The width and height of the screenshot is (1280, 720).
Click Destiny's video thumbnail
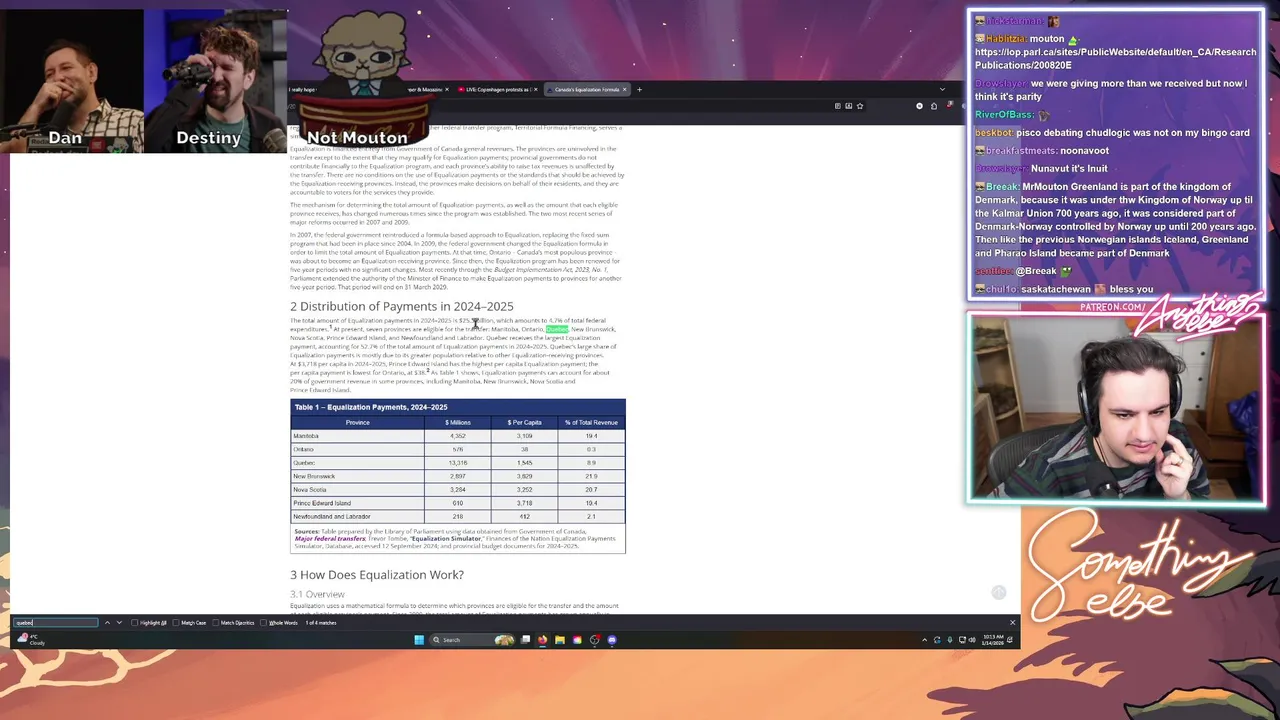[216, 80]
